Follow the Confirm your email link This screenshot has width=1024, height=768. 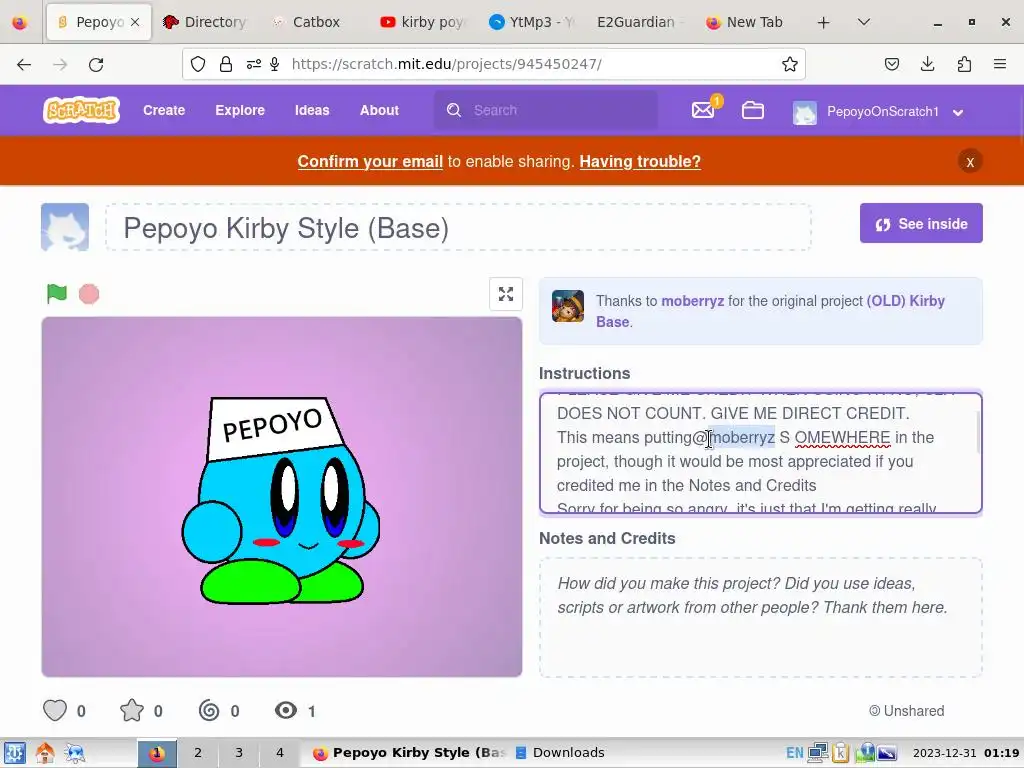pyautogui.click(x=370, y=161)
